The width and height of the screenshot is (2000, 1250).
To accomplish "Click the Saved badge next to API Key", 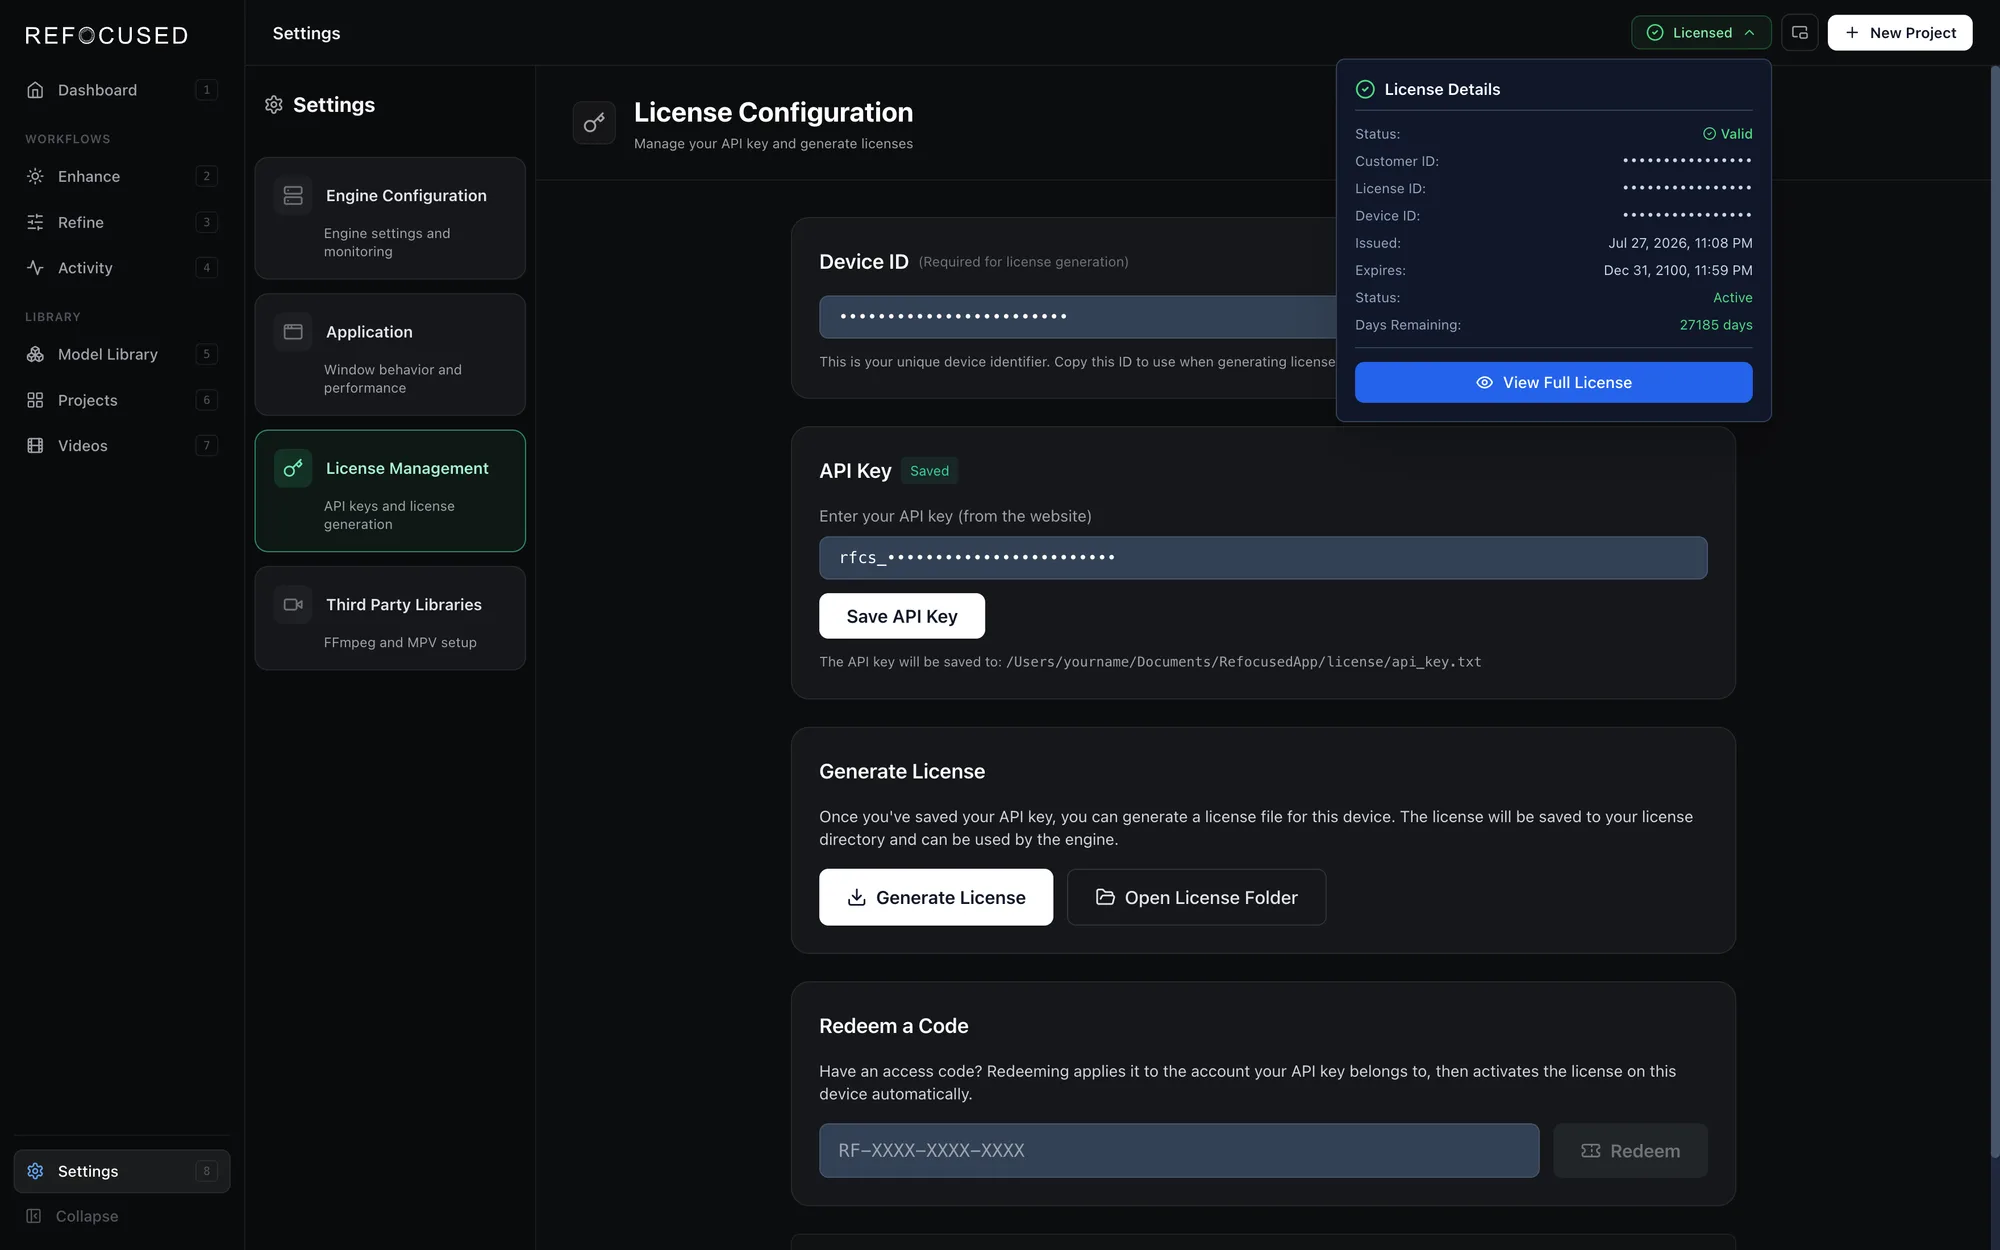I will (929, 471).
